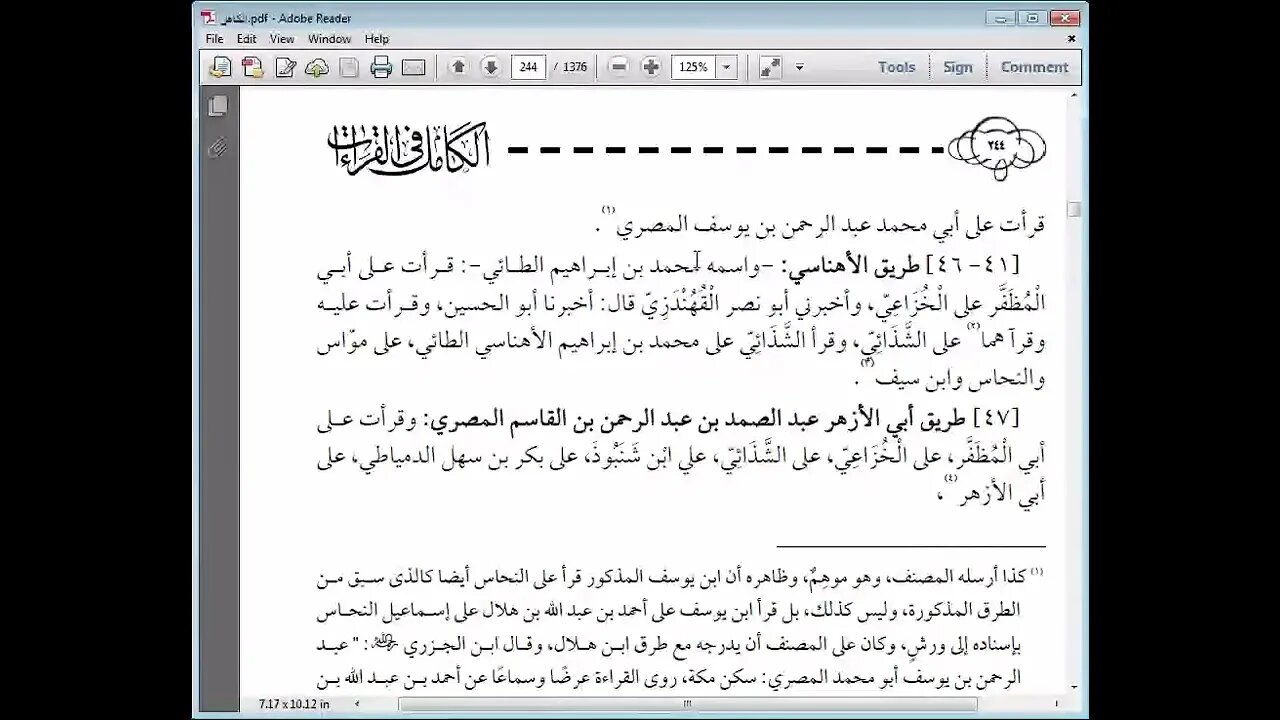The height and width of the screenshot is (720, 1280).
Task: Click the horizontal scrollbar thumb
Action: pos(688,704)
